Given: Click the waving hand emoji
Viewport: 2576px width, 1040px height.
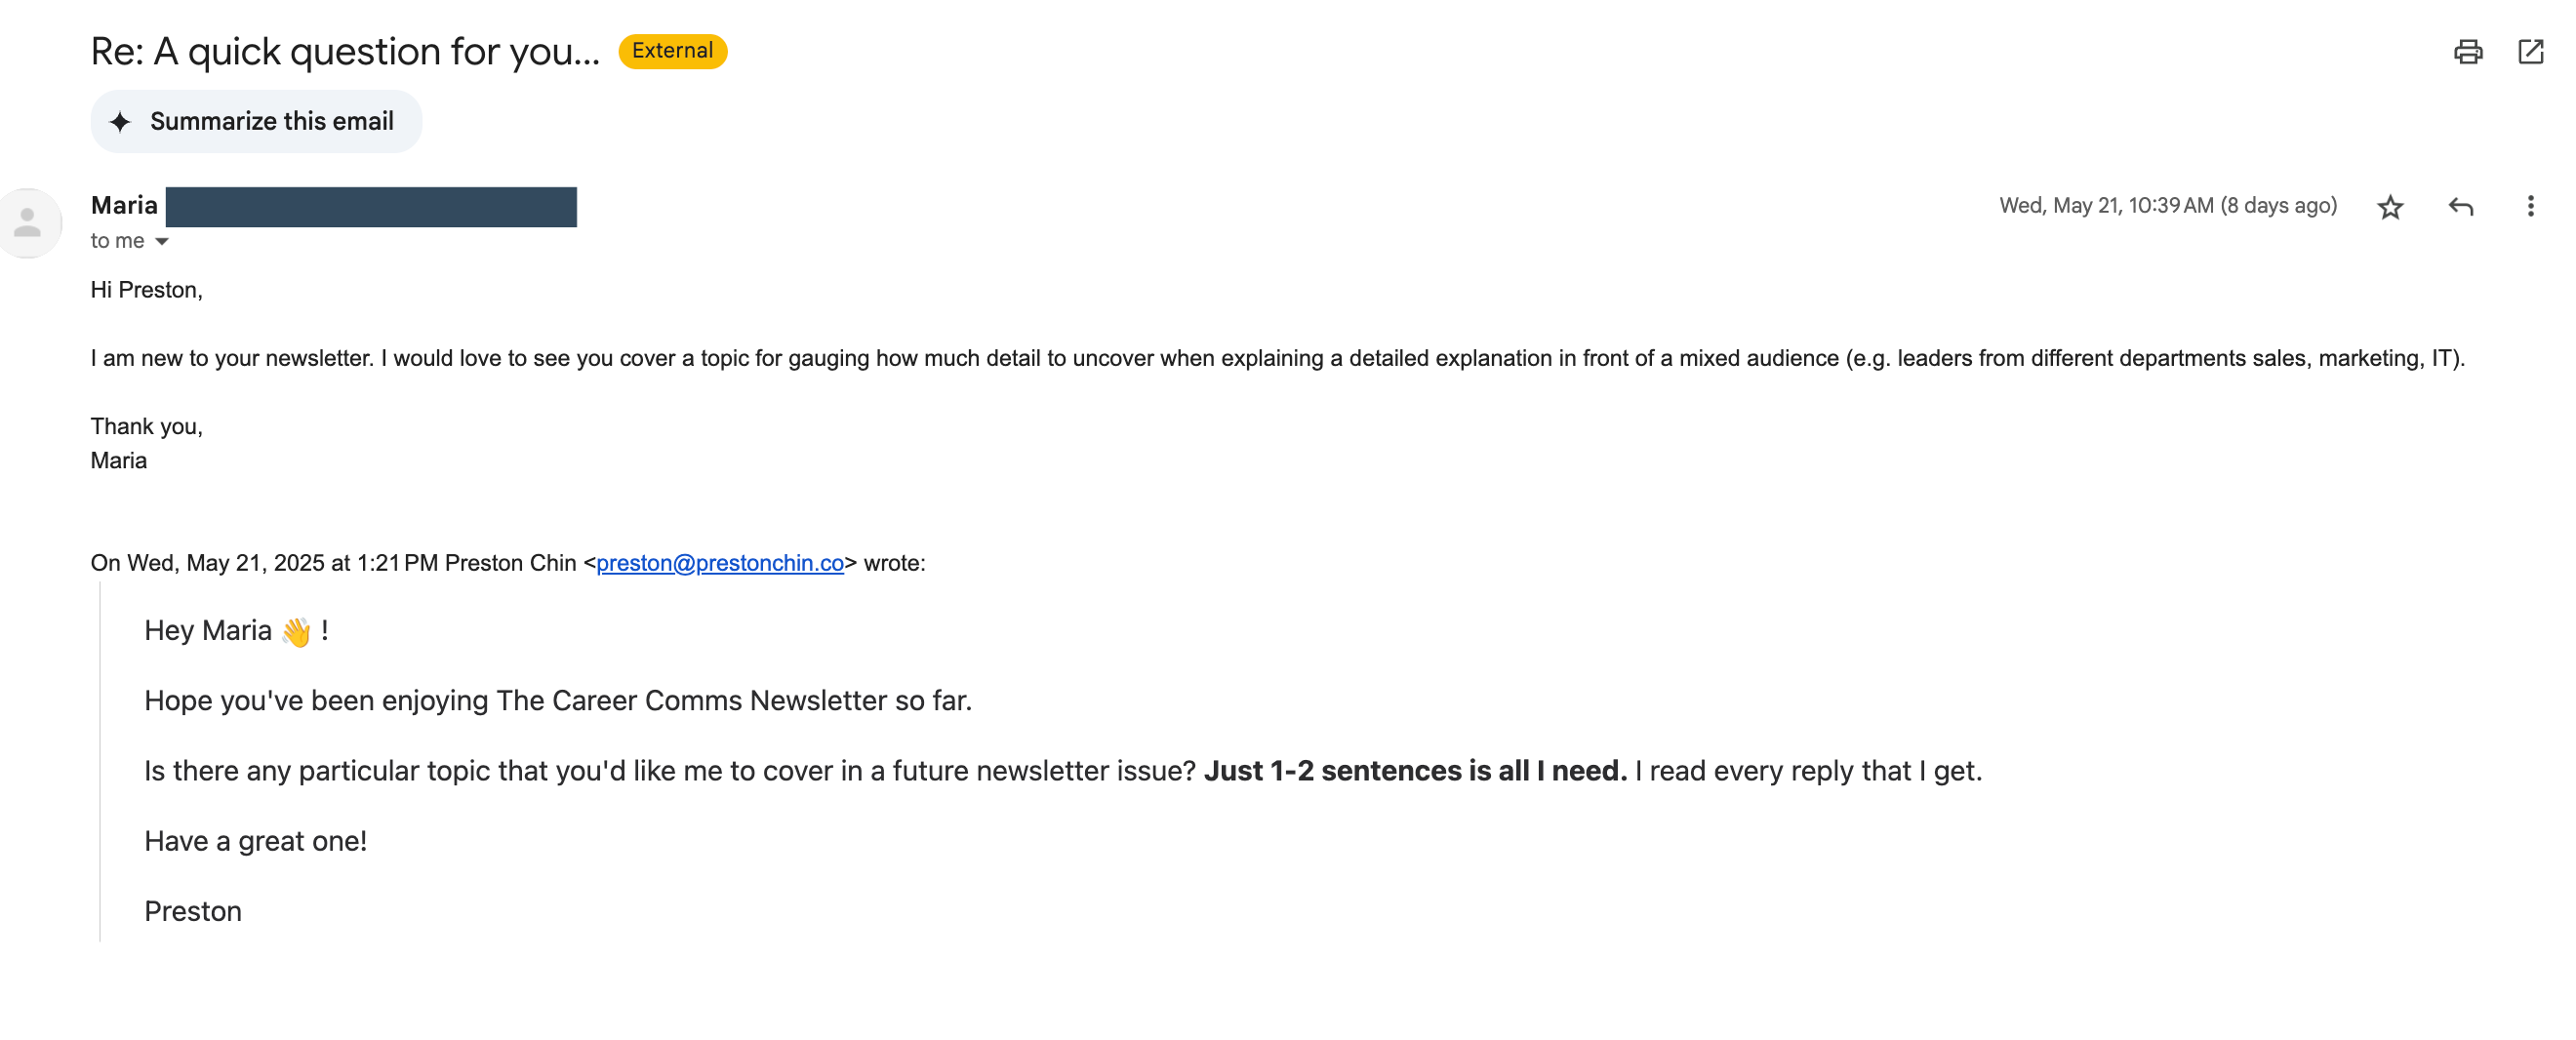Looking at the screenshot, I should click(296, 632).
